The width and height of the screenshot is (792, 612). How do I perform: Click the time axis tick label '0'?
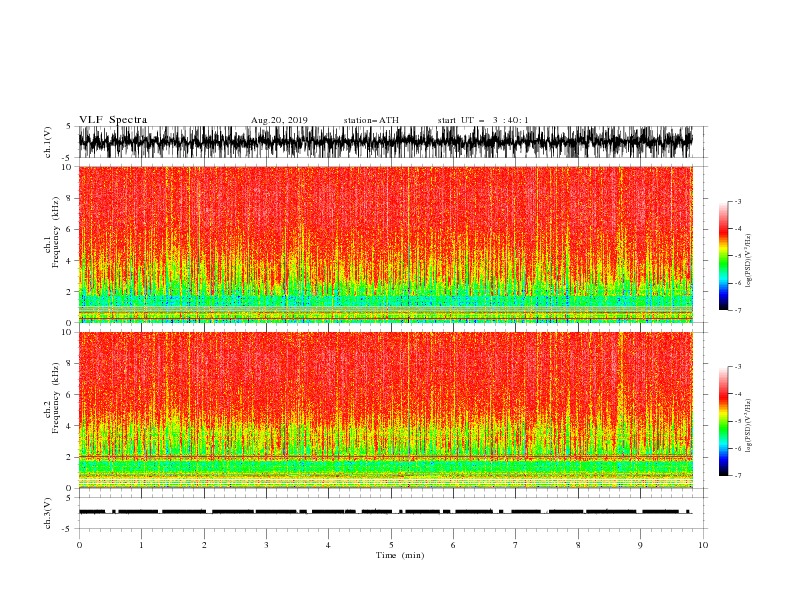[79, 545]
